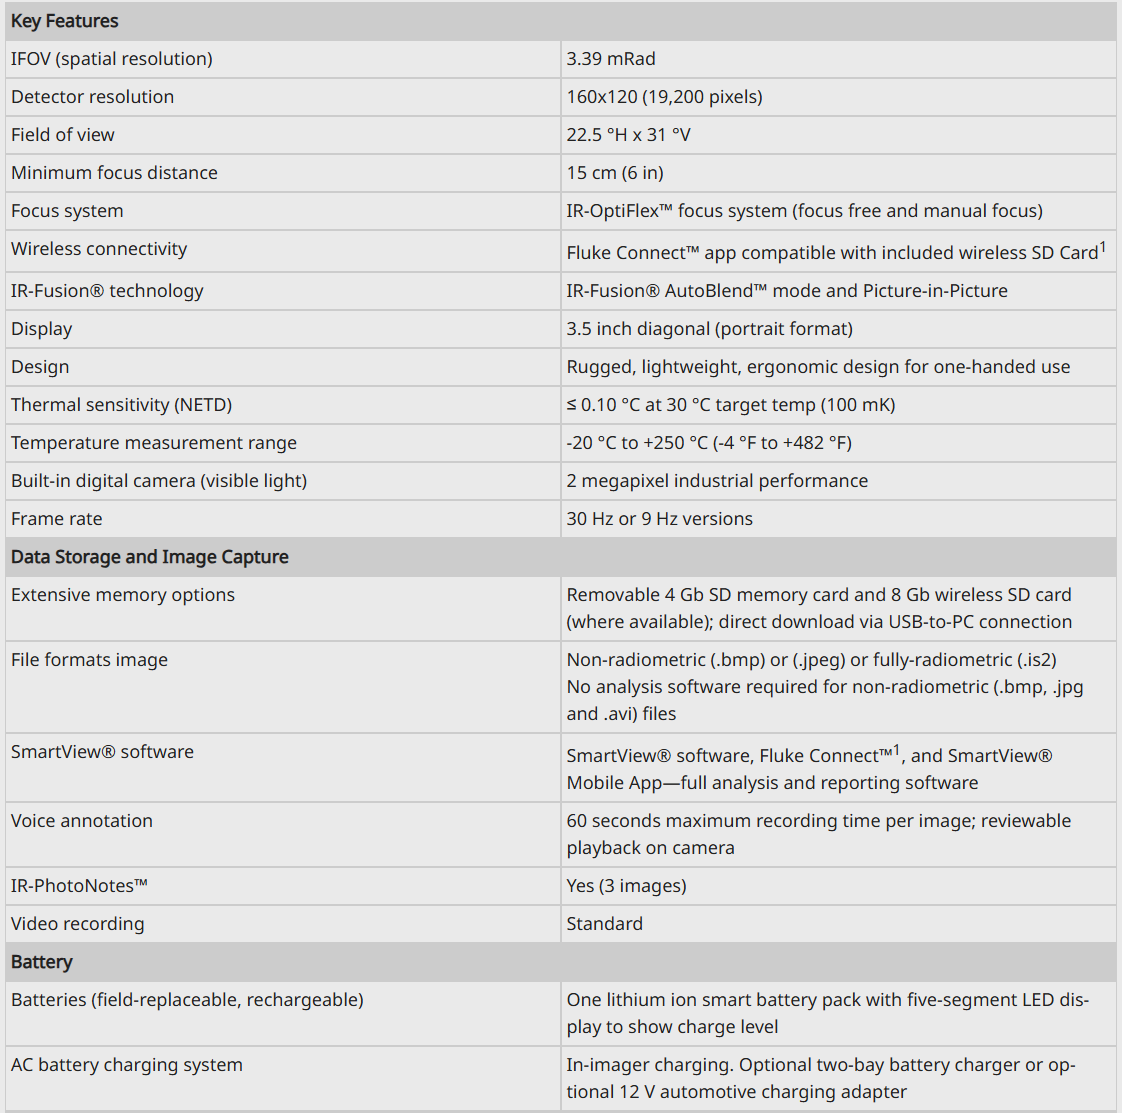Click the IR-OptiFlex focus system description
Screen dimensions: 1122x1113
[x=804, y=211]
